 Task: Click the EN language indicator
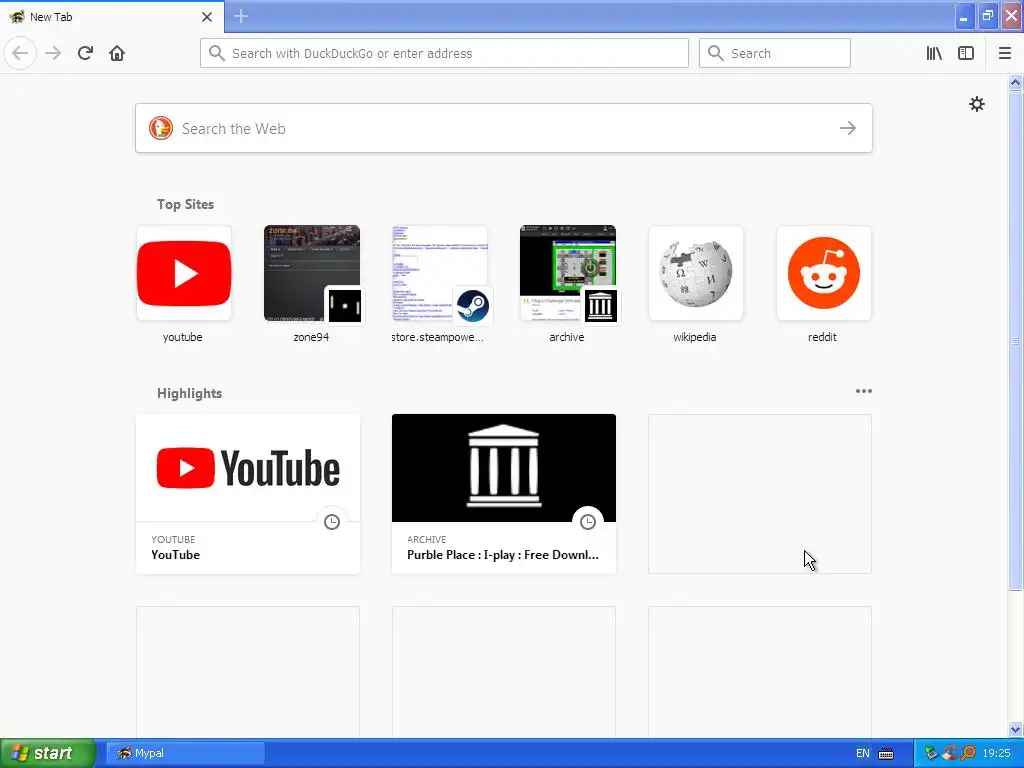[863, 753]
